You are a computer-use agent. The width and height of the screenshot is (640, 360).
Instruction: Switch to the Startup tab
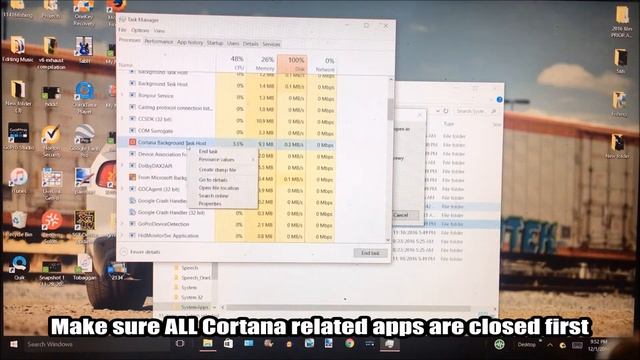pos(215,43)
